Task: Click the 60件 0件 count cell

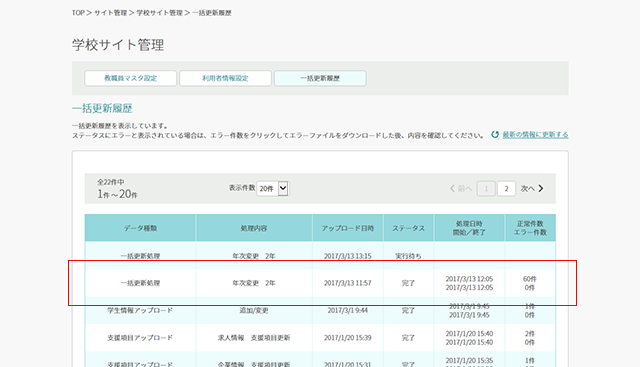Action: (530, 283)
